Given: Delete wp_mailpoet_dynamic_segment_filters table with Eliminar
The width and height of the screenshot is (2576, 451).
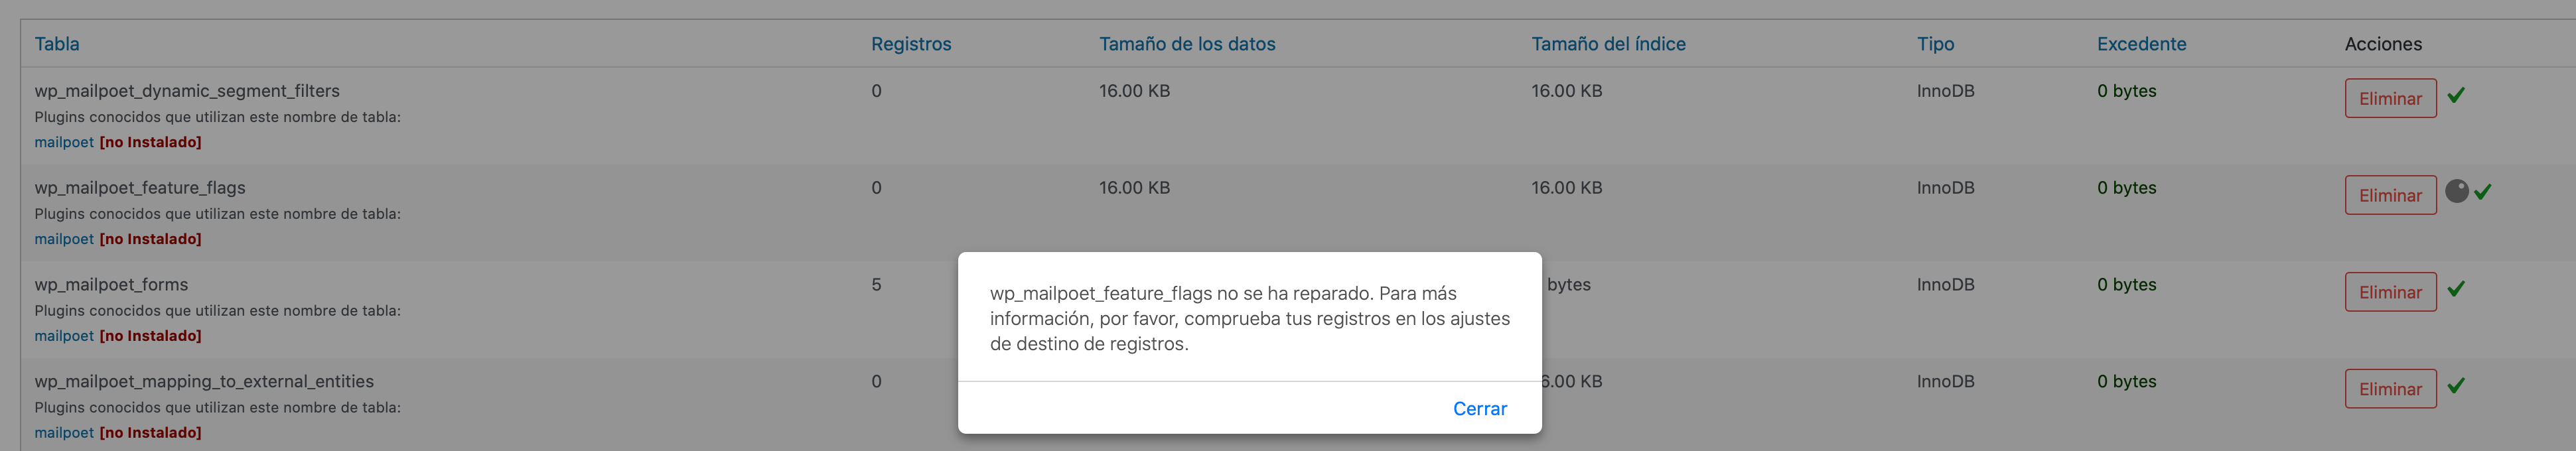Looking at the screenshot, I should [2390, 98].
